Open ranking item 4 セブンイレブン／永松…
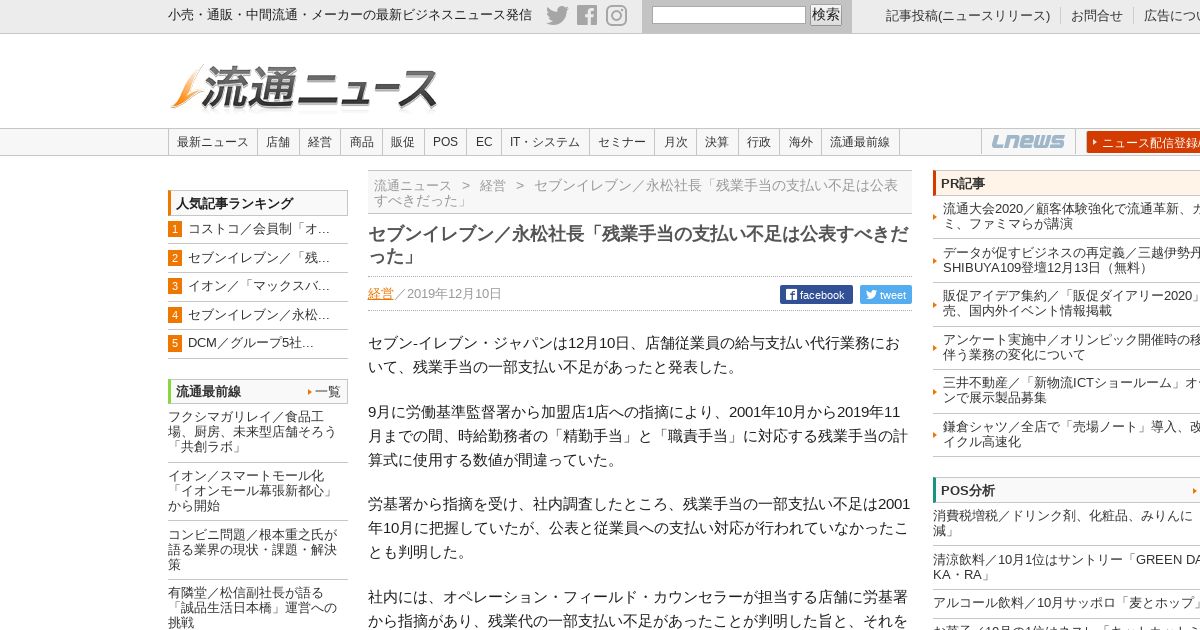 pos(258,315)
